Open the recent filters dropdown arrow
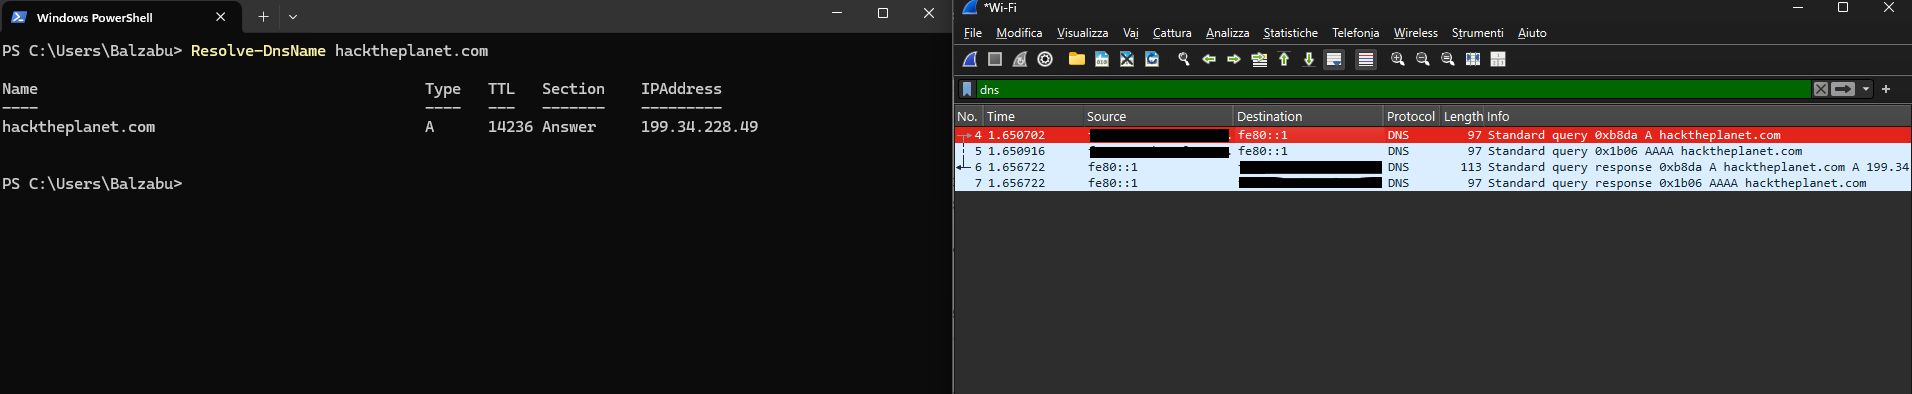This screenshot has height=394, width=1912. point(1866,89)
